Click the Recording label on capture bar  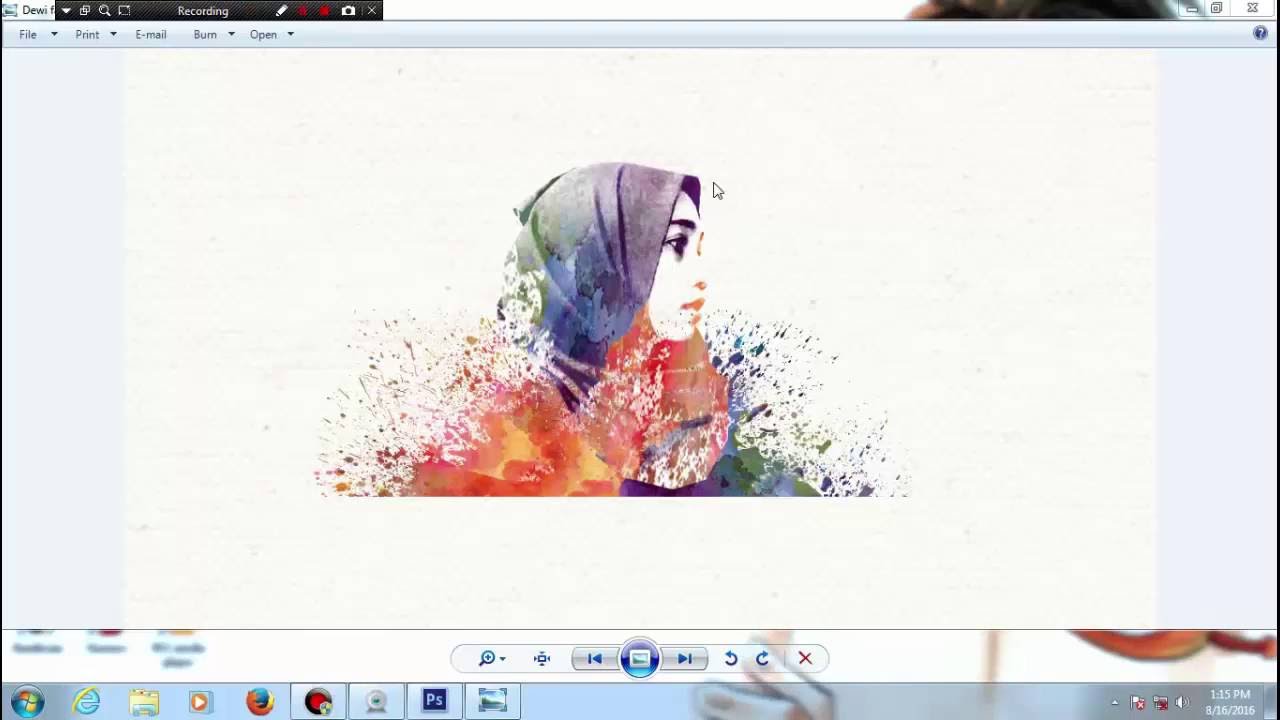pyautogui.click(x=203, y=11)
